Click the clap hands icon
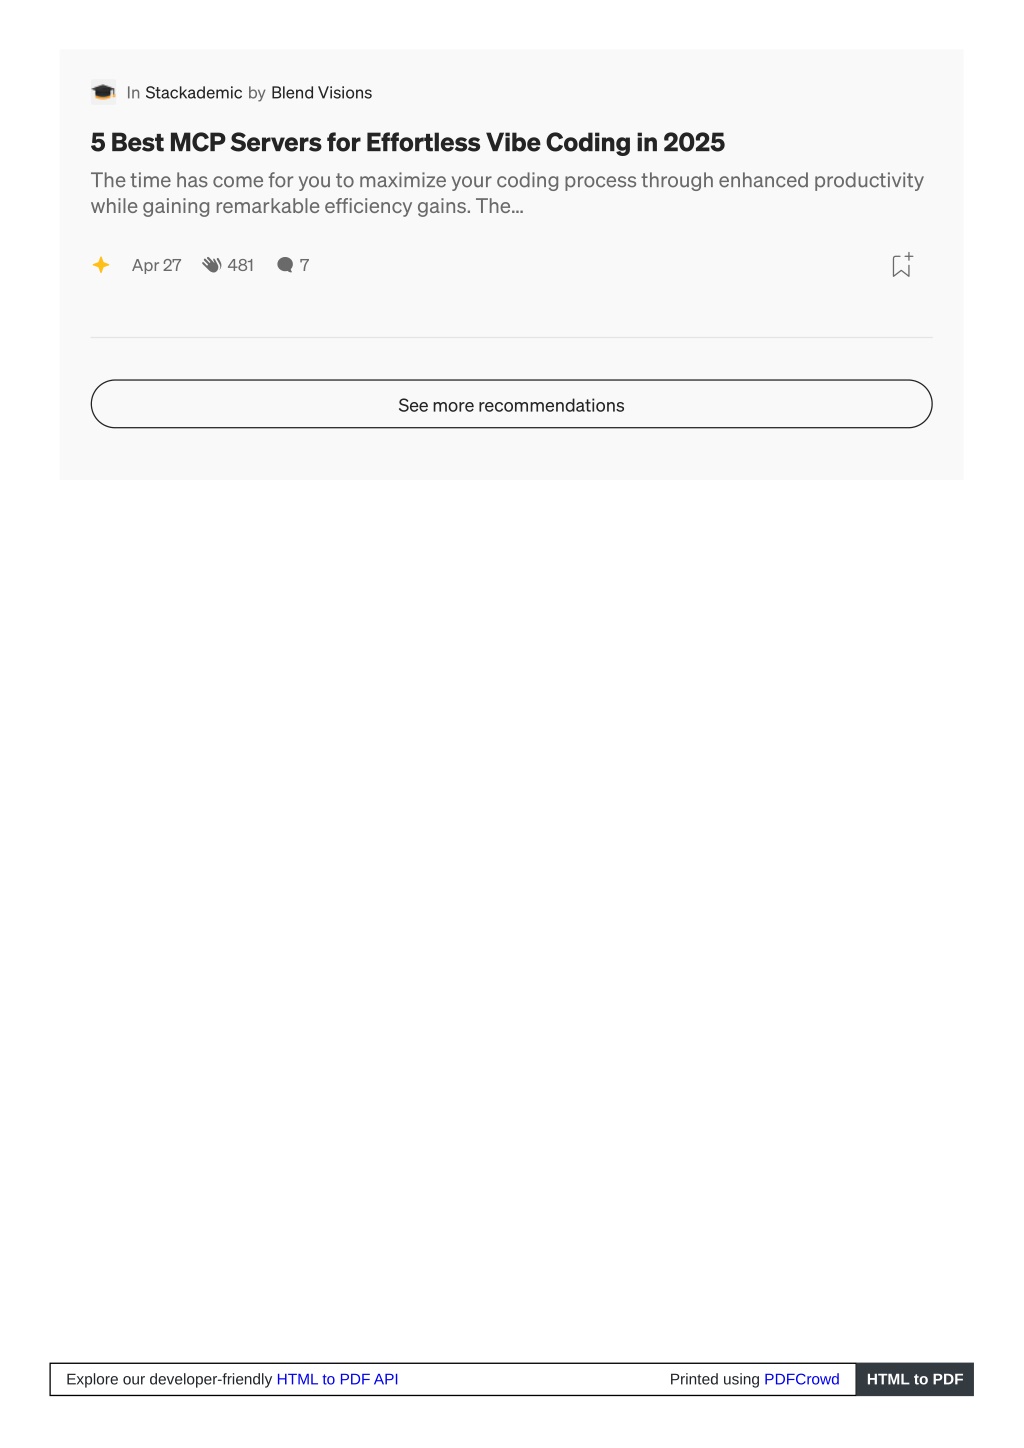 coord(212,265)
